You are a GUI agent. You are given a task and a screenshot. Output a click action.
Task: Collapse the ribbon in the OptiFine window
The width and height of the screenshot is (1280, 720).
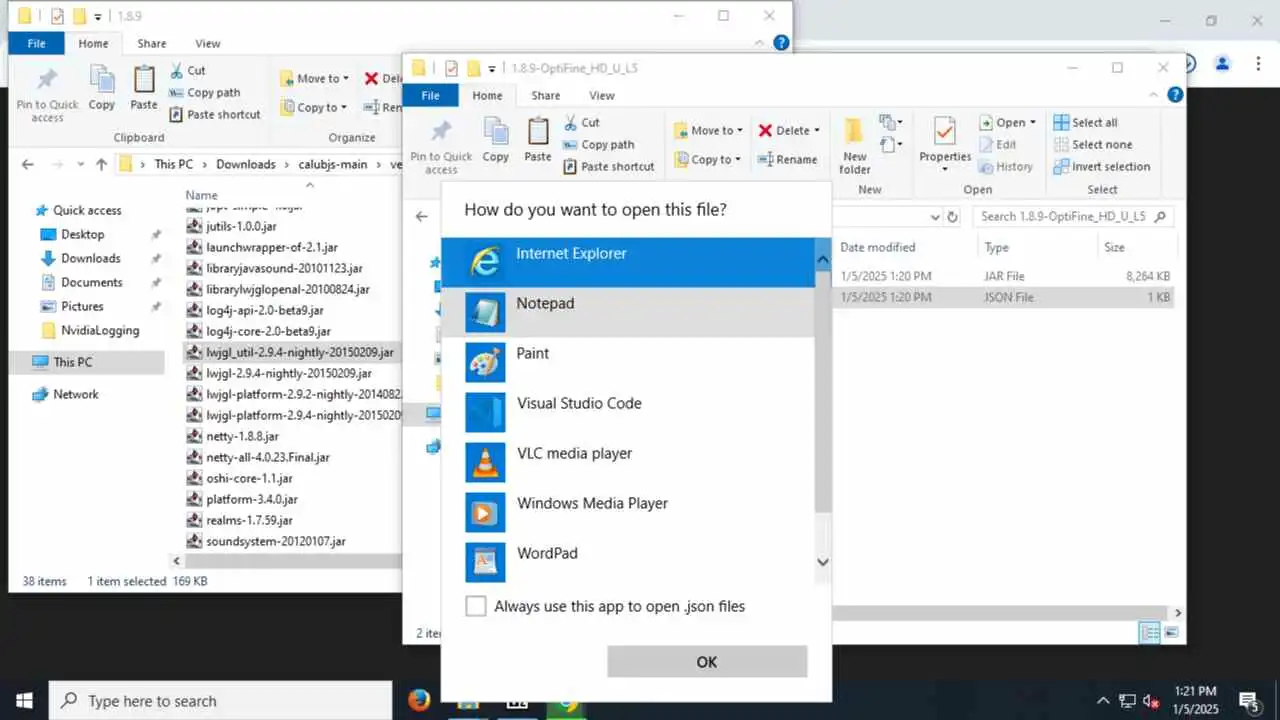[x=1153, y=95]
